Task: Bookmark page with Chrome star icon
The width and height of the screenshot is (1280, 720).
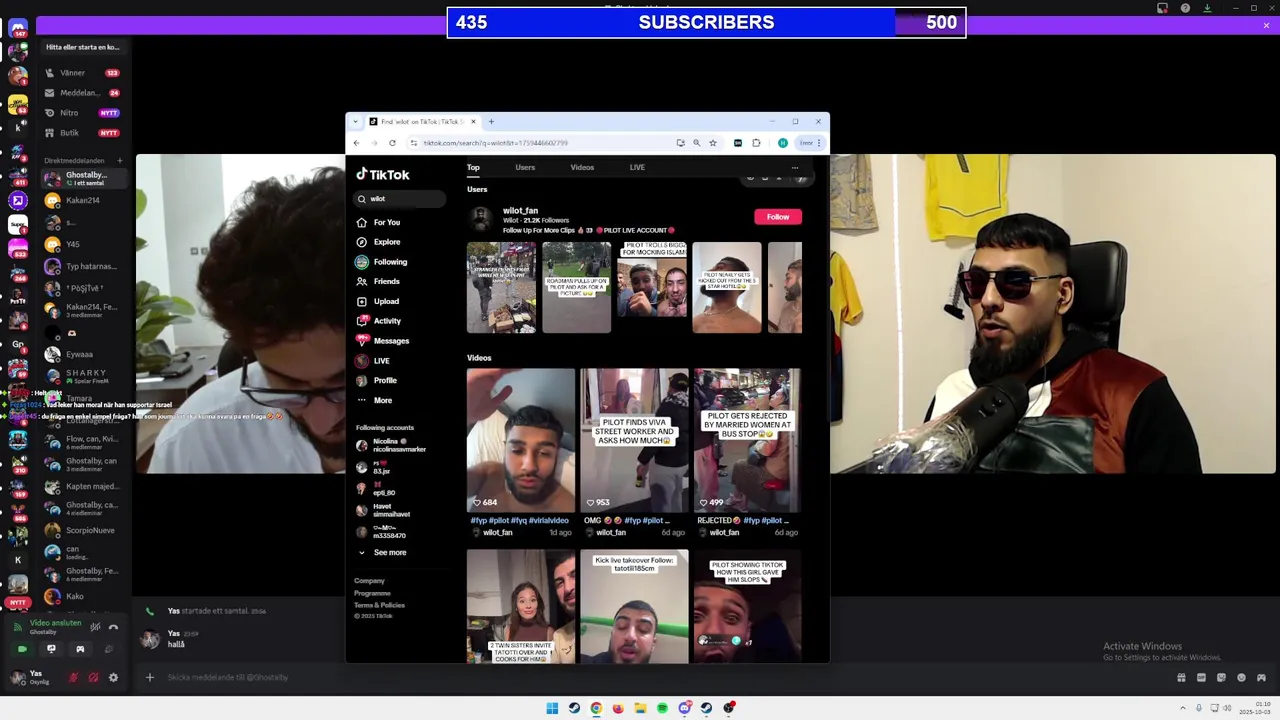Action: click(713, 143)
